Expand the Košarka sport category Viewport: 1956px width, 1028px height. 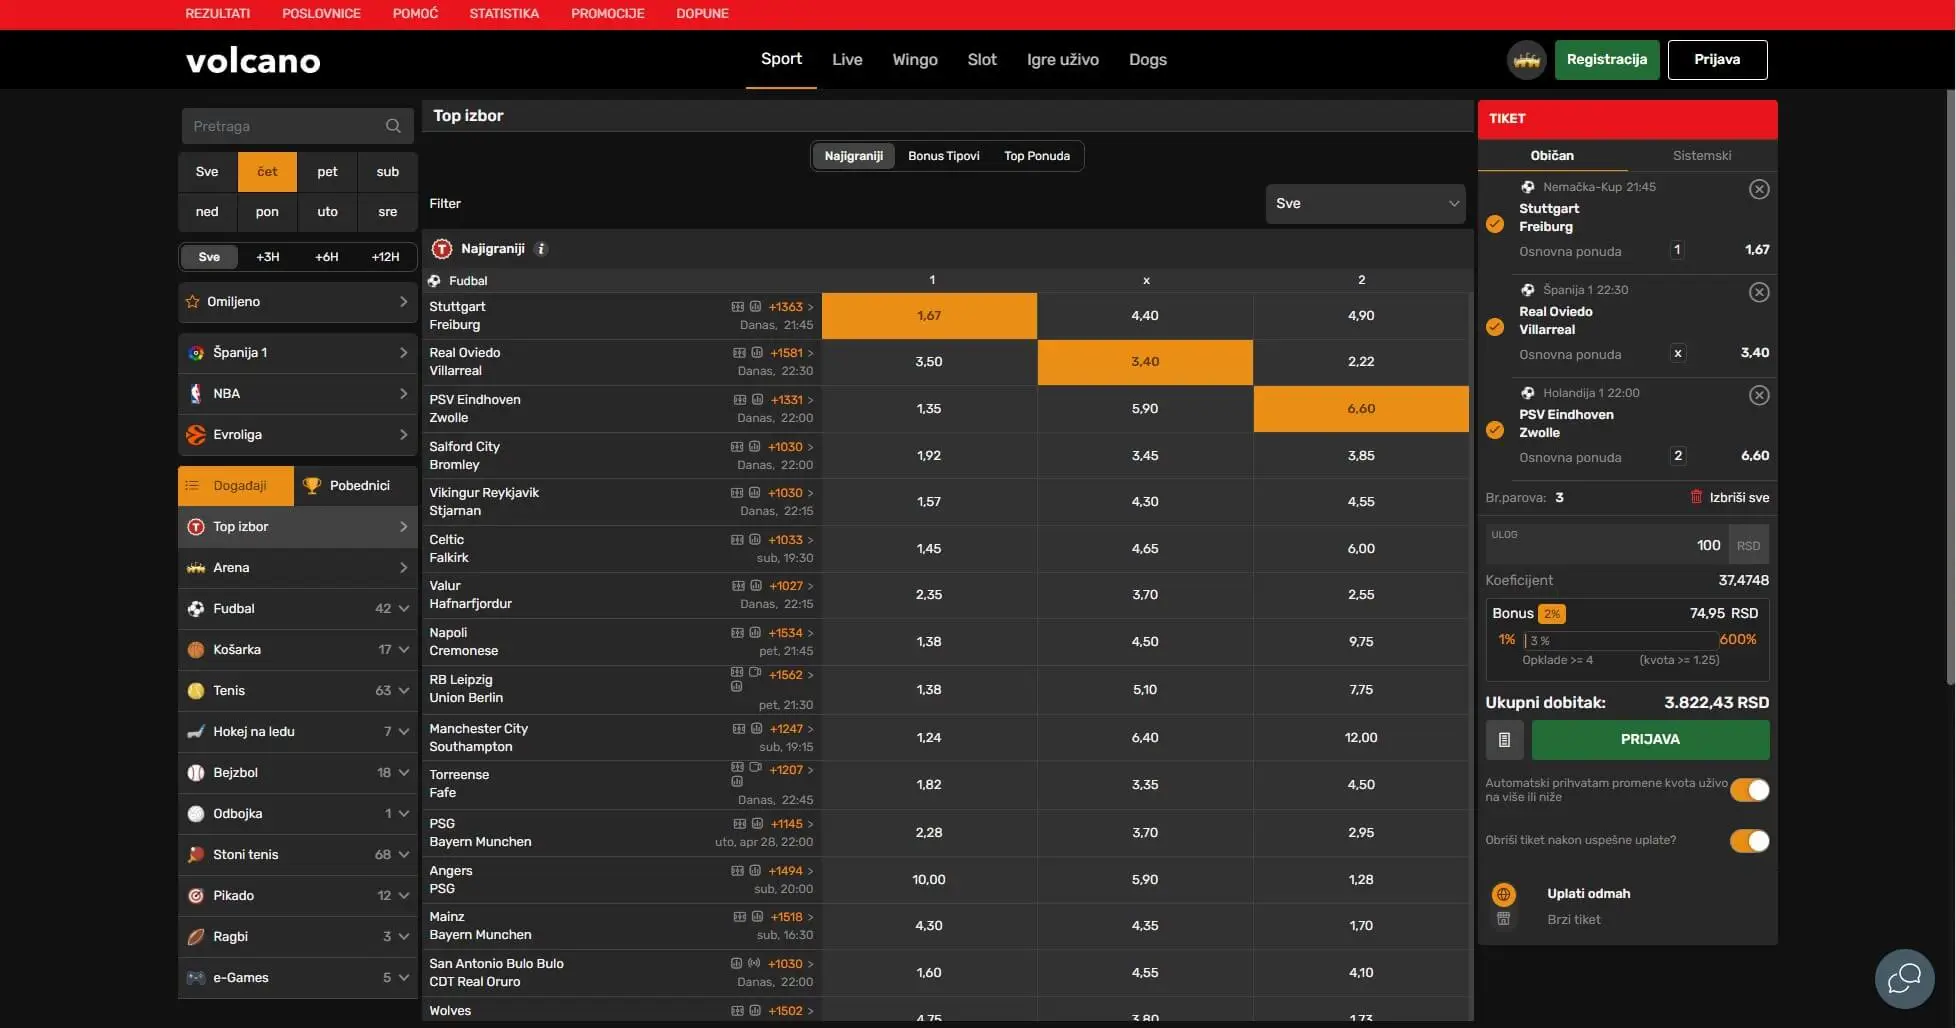pyautogui.click(x=298, y=650)
